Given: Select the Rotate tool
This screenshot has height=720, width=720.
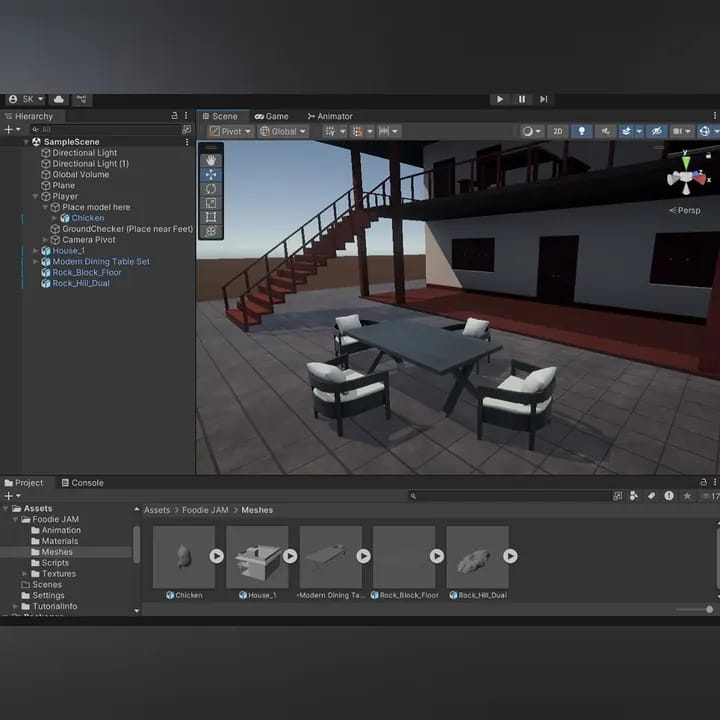Looking at the screenshot, I should 211,189.
